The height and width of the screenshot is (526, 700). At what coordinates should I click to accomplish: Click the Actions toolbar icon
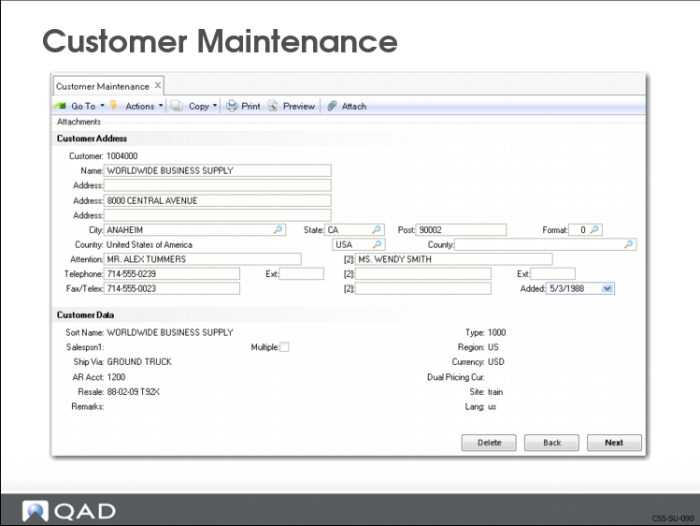[x=113, y=106]
